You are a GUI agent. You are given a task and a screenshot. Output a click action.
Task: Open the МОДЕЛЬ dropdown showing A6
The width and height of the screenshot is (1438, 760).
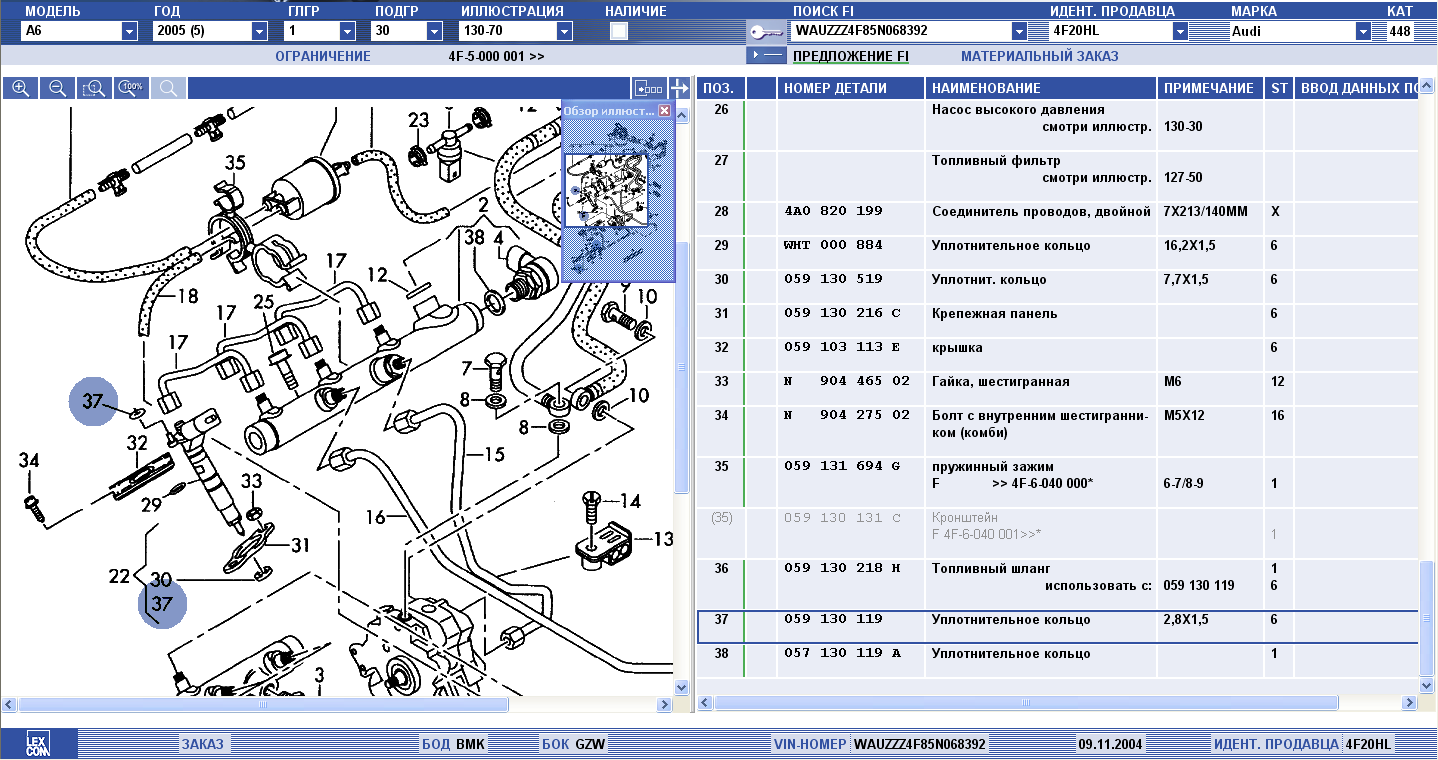129,31
